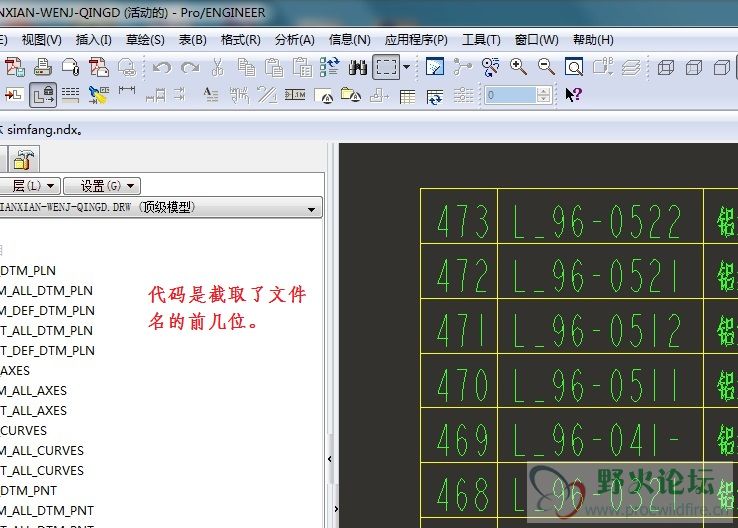Click the paste clipboard icon
The height and width of the screenshot is (528, 738).
(x=274, y=67)
